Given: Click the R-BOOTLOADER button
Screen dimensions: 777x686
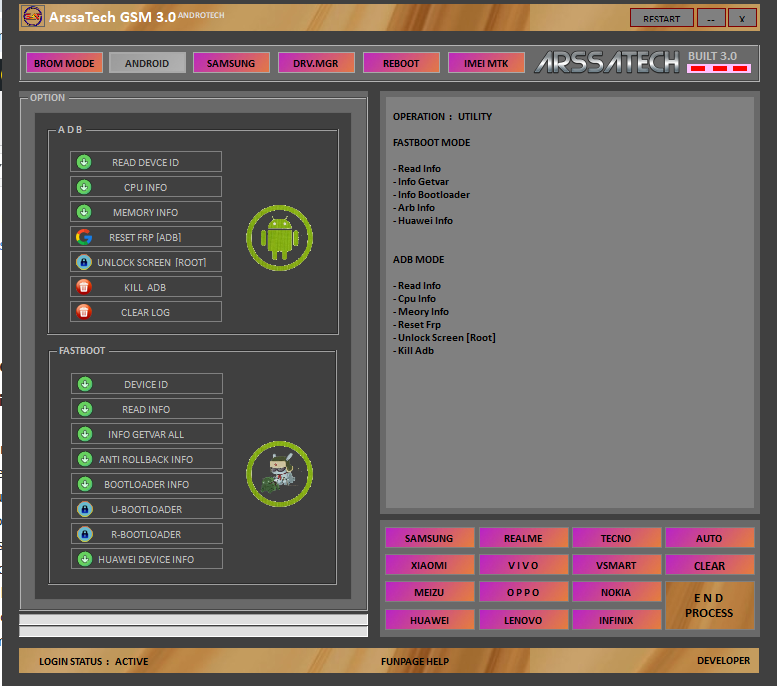Looking at the screenshot, I should pos(147,534).
